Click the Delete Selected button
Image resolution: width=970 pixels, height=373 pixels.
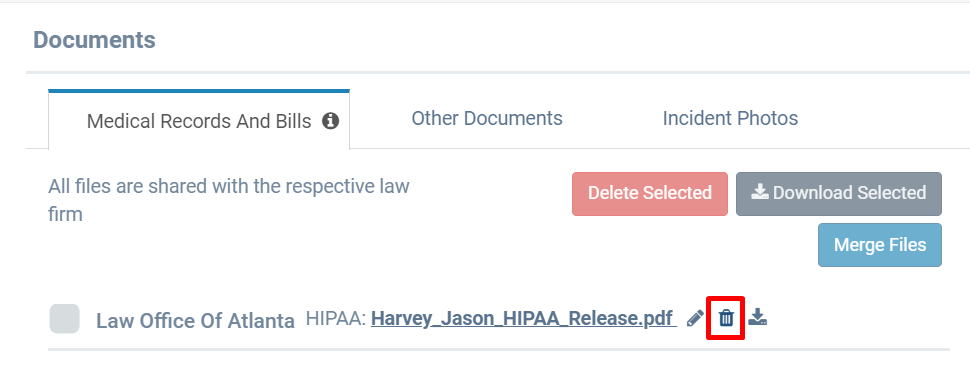[x=650, y=194]
